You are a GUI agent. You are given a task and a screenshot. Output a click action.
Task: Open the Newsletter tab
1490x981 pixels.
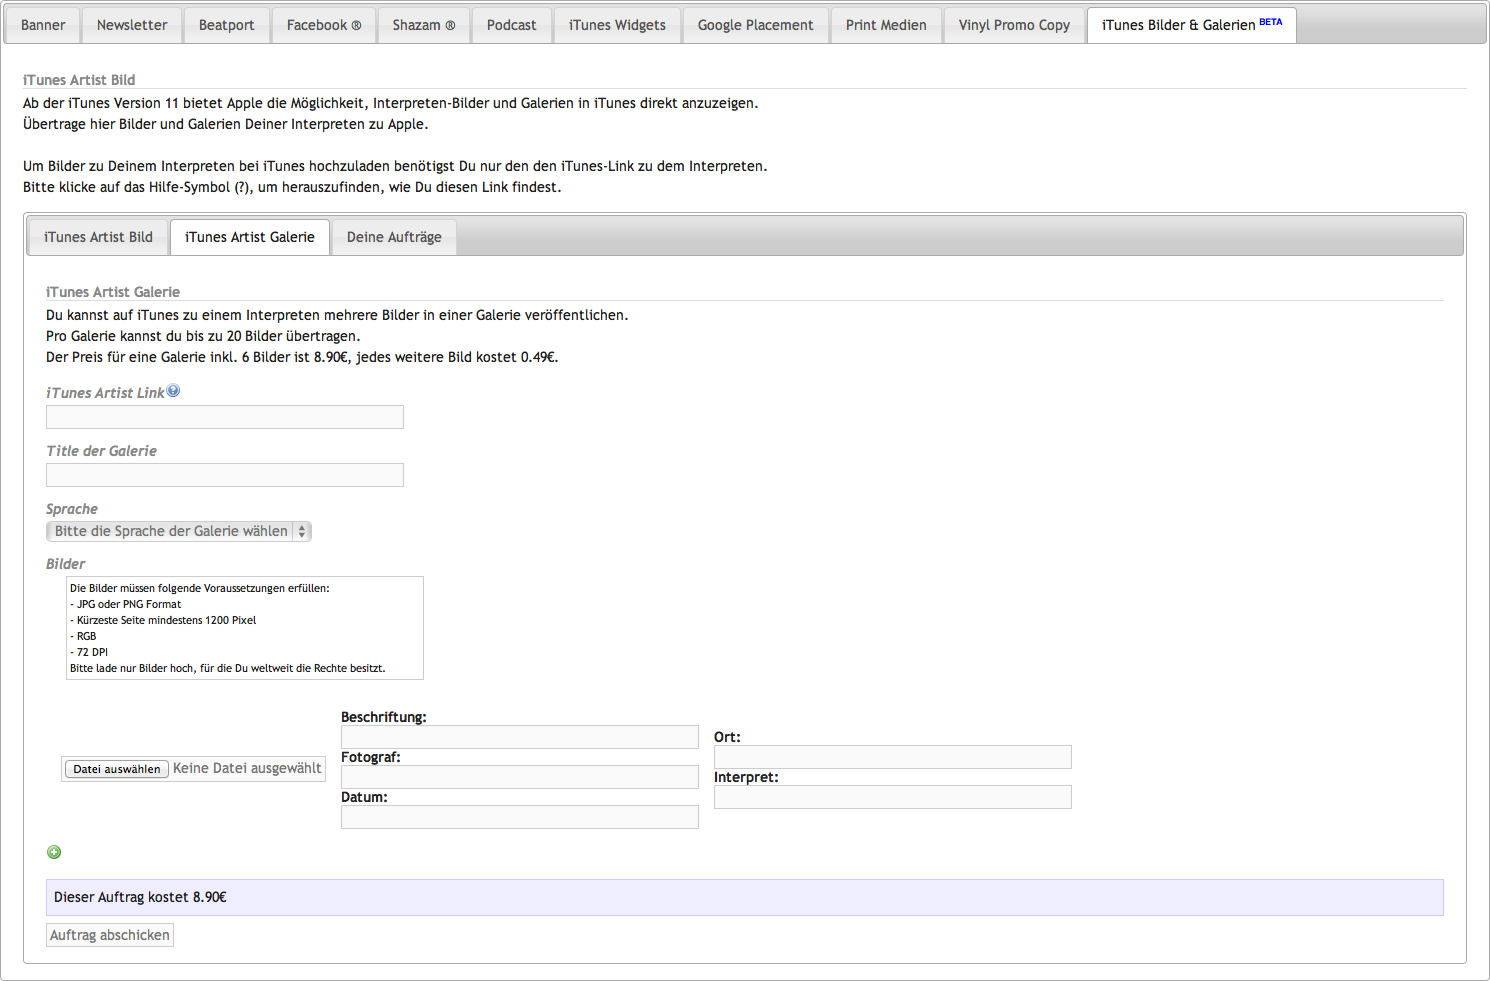point(132,25)
